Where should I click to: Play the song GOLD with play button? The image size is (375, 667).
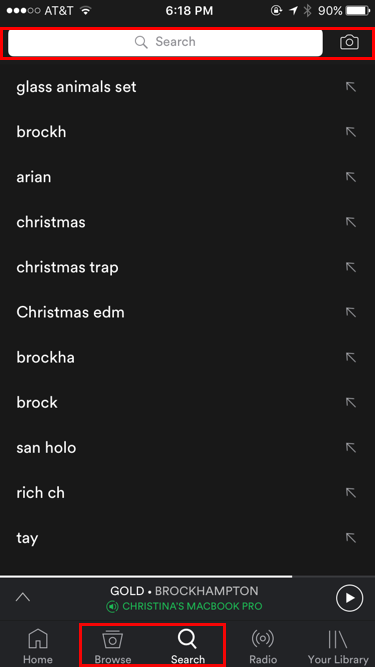pyautogui.click(x=349, y=598)
